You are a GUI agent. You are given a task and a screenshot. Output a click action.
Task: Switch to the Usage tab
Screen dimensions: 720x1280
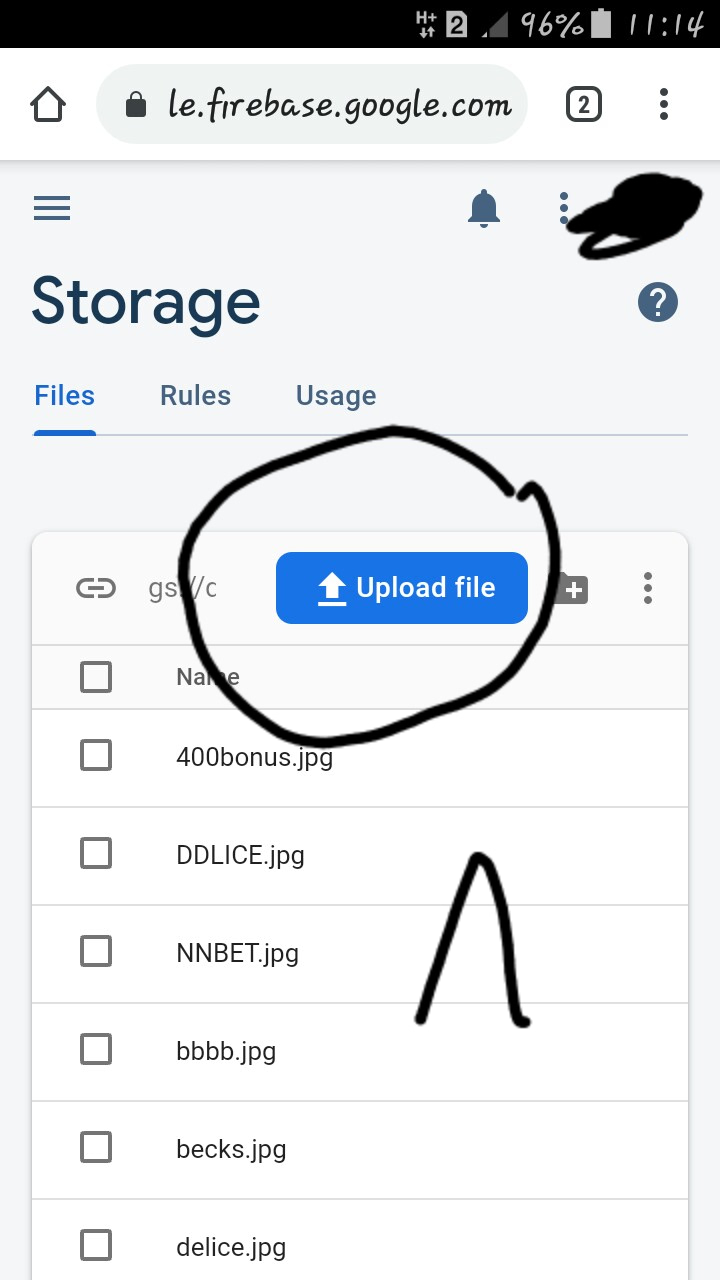tap(336, 396)
